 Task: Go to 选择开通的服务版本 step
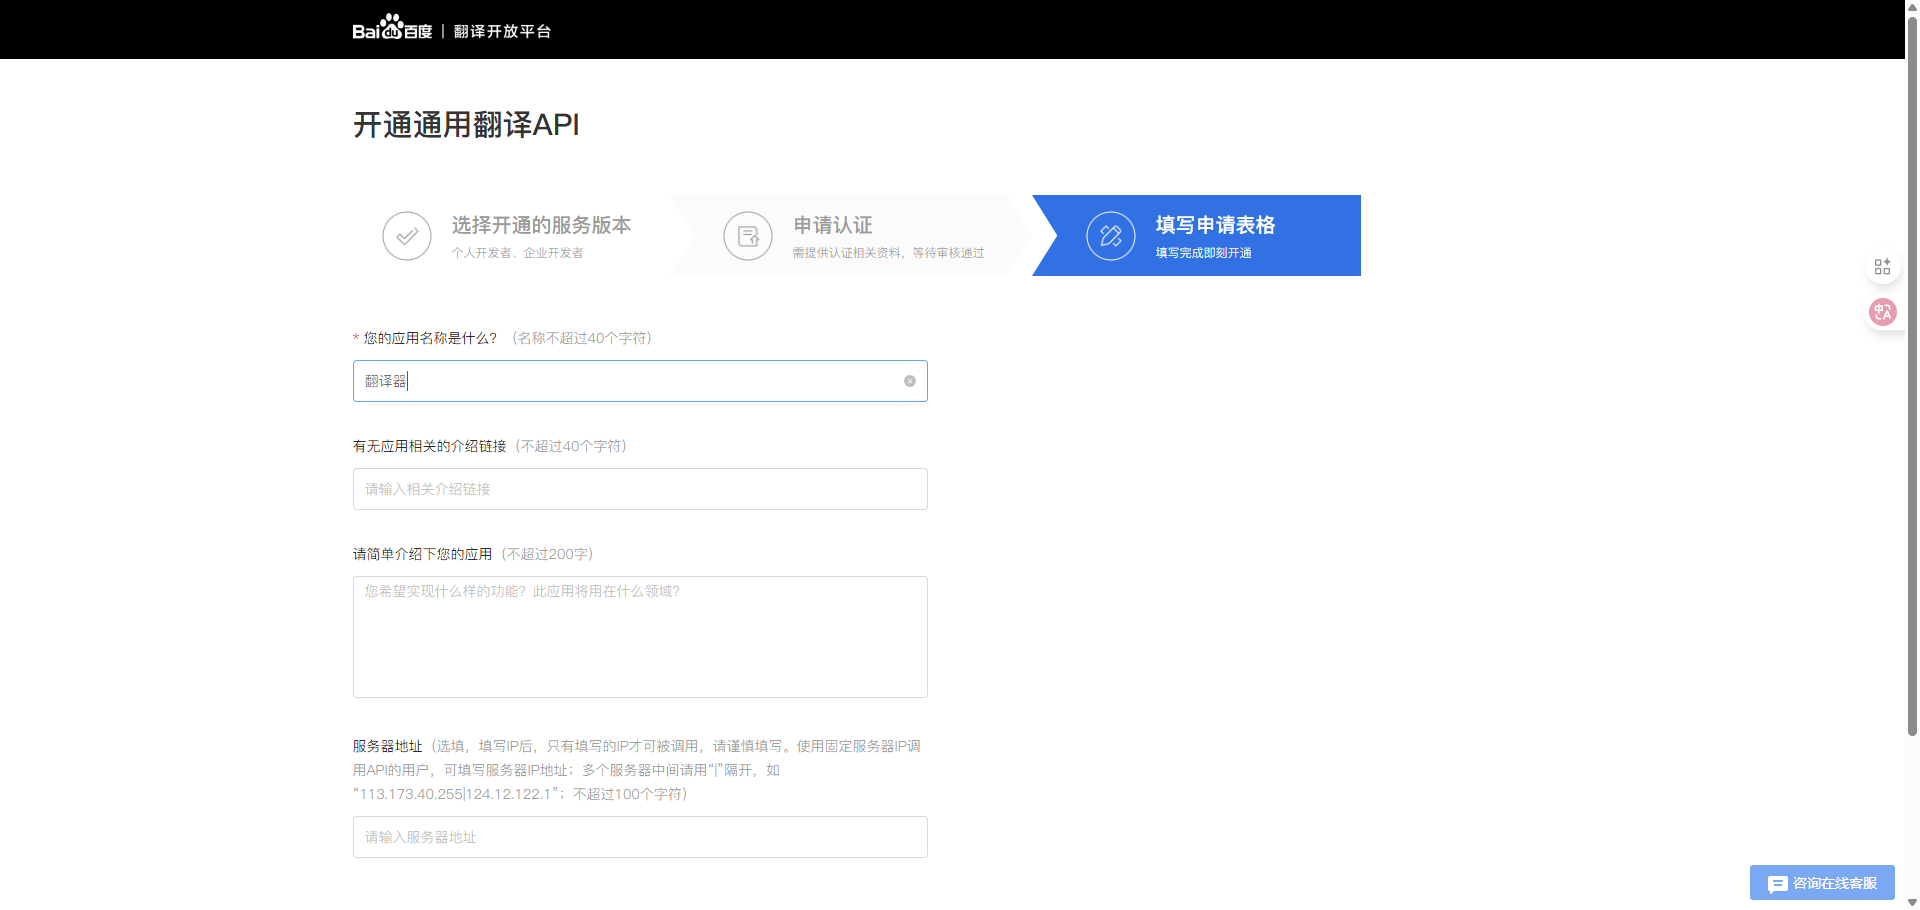tap(541, 225)
